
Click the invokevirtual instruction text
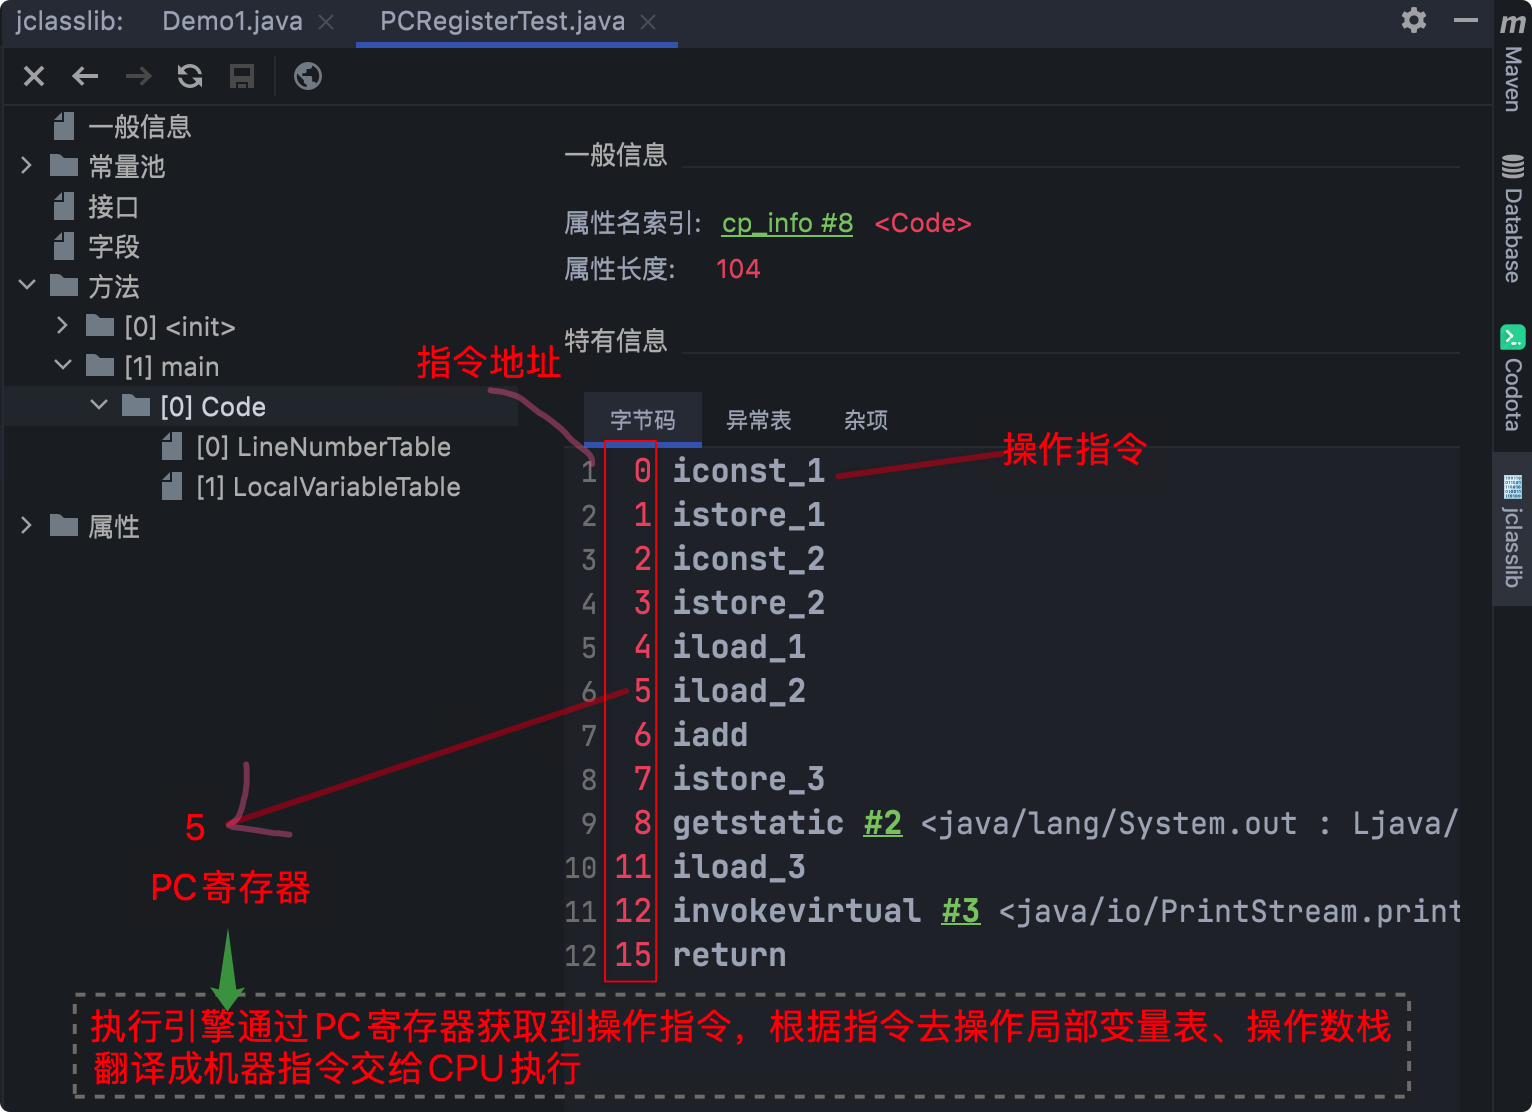(x=797, y=911)
